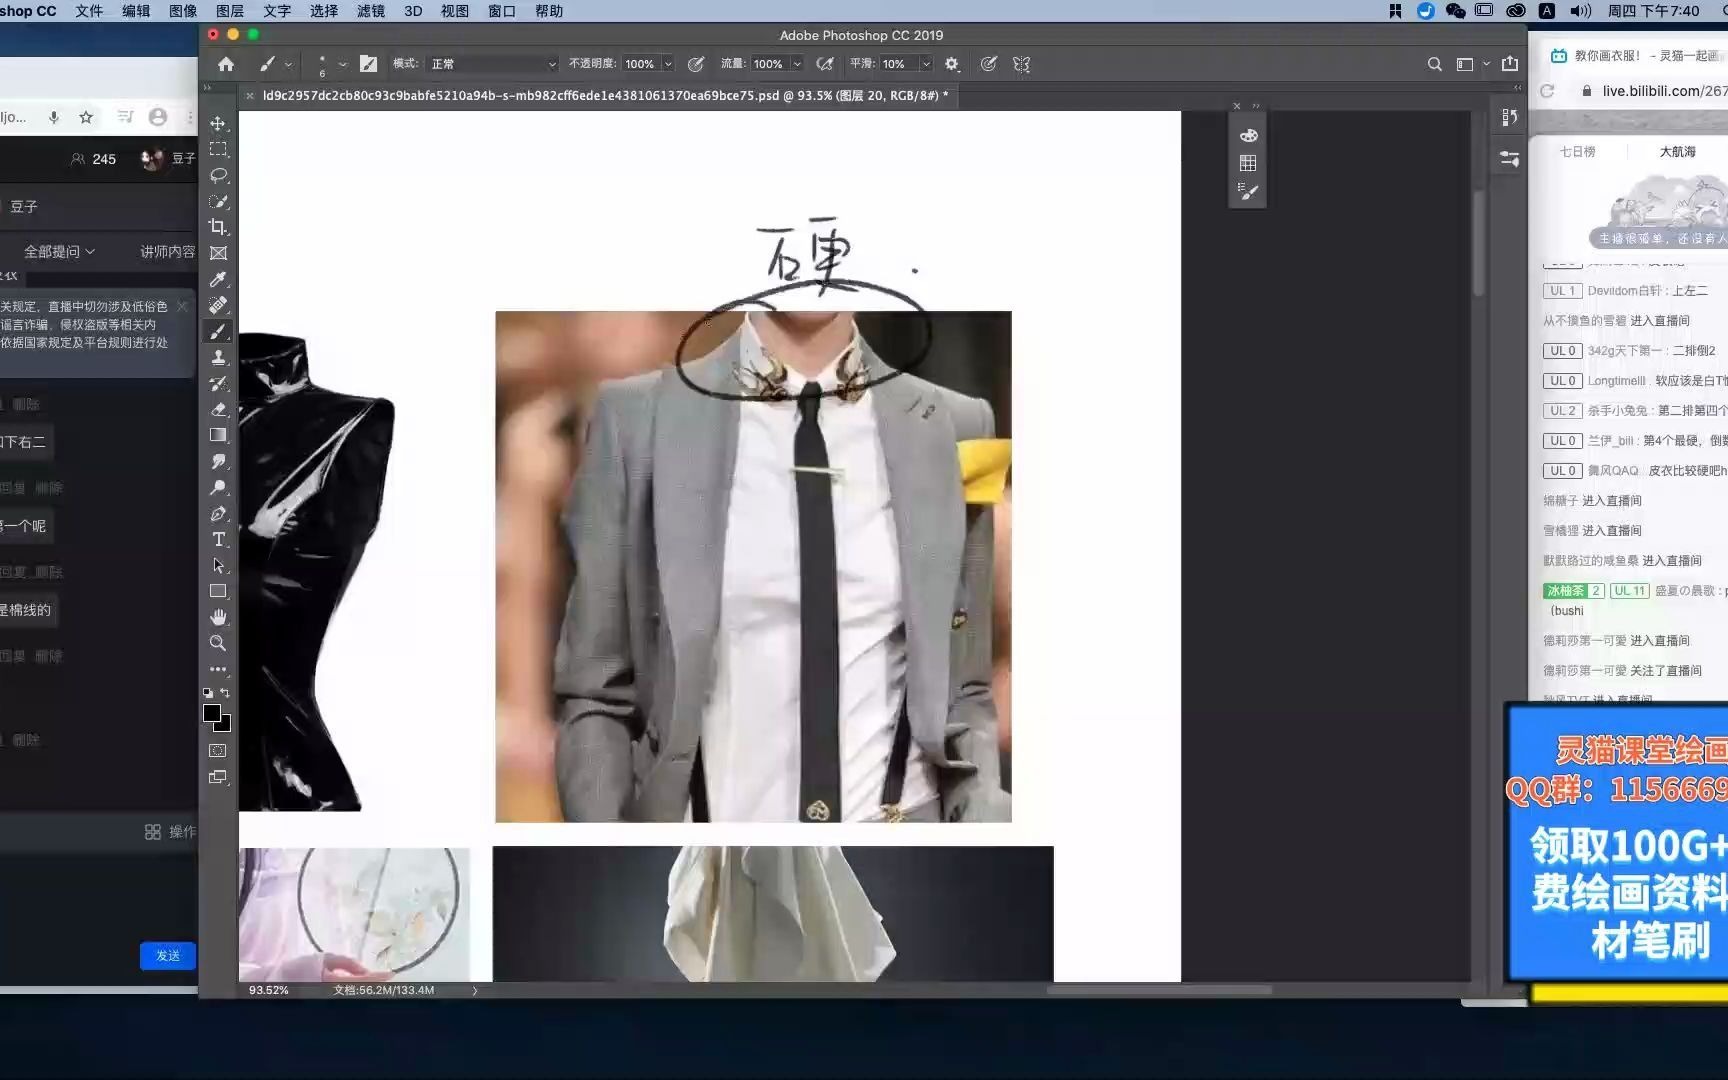Open the flow 流量 slider dropdown

[x=797, y=64]
